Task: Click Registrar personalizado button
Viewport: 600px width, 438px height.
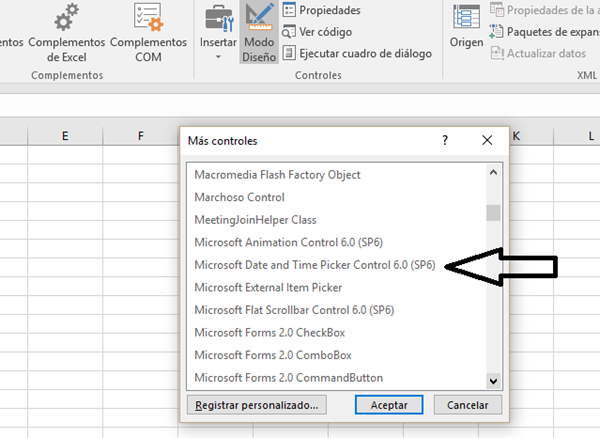Action: 257,405
